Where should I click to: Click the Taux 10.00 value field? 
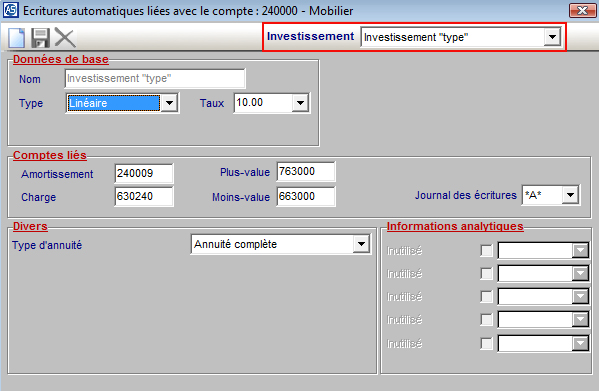pos(263,103)
